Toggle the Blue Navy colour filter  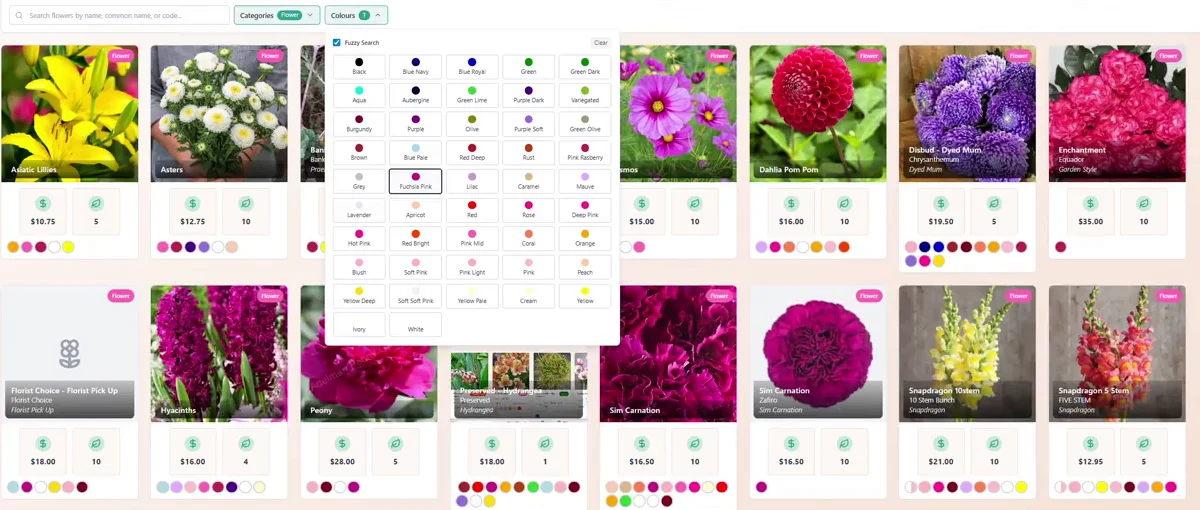coord(415,67)
